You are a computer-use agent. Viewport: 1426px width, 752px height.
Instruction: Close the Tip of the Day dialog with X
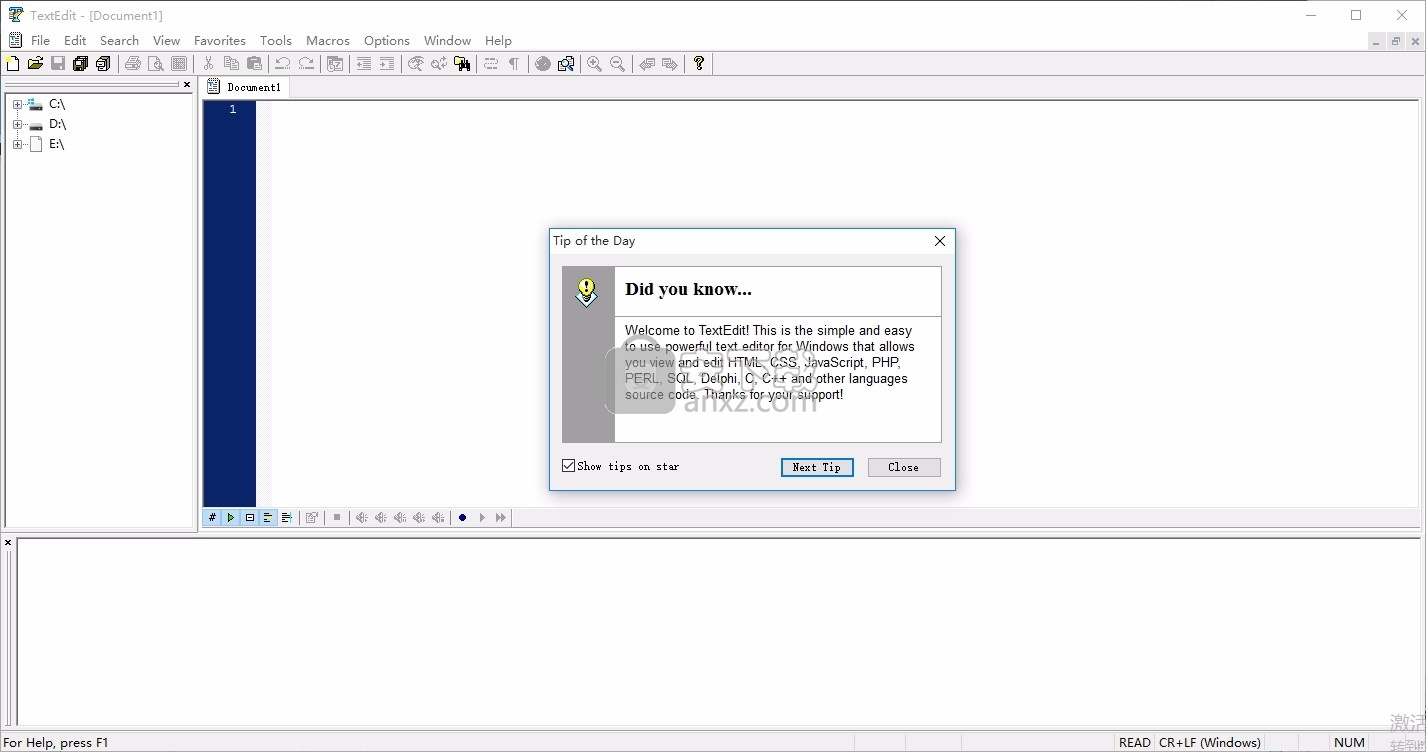click(940, 241)
